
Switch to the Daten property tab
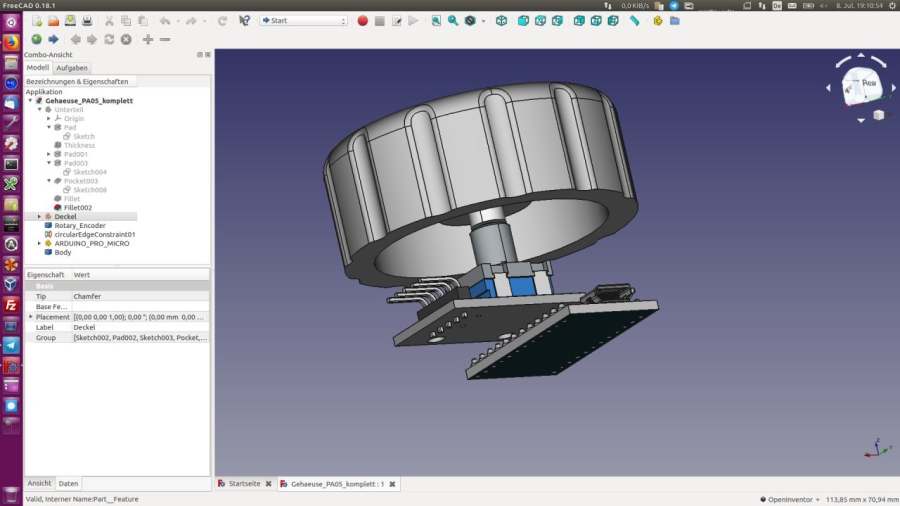coord(68,483)
